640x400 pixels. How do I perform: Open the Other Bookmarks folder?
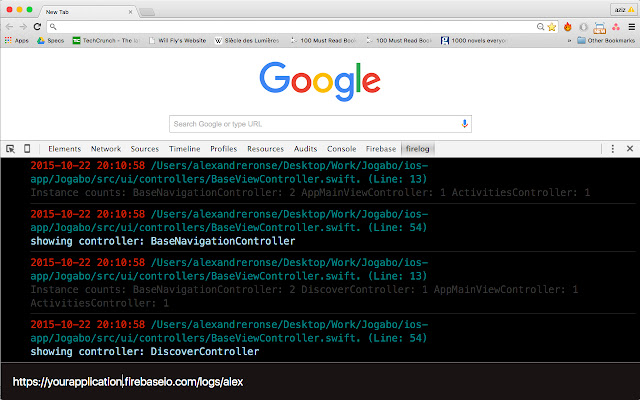point(606,40)
